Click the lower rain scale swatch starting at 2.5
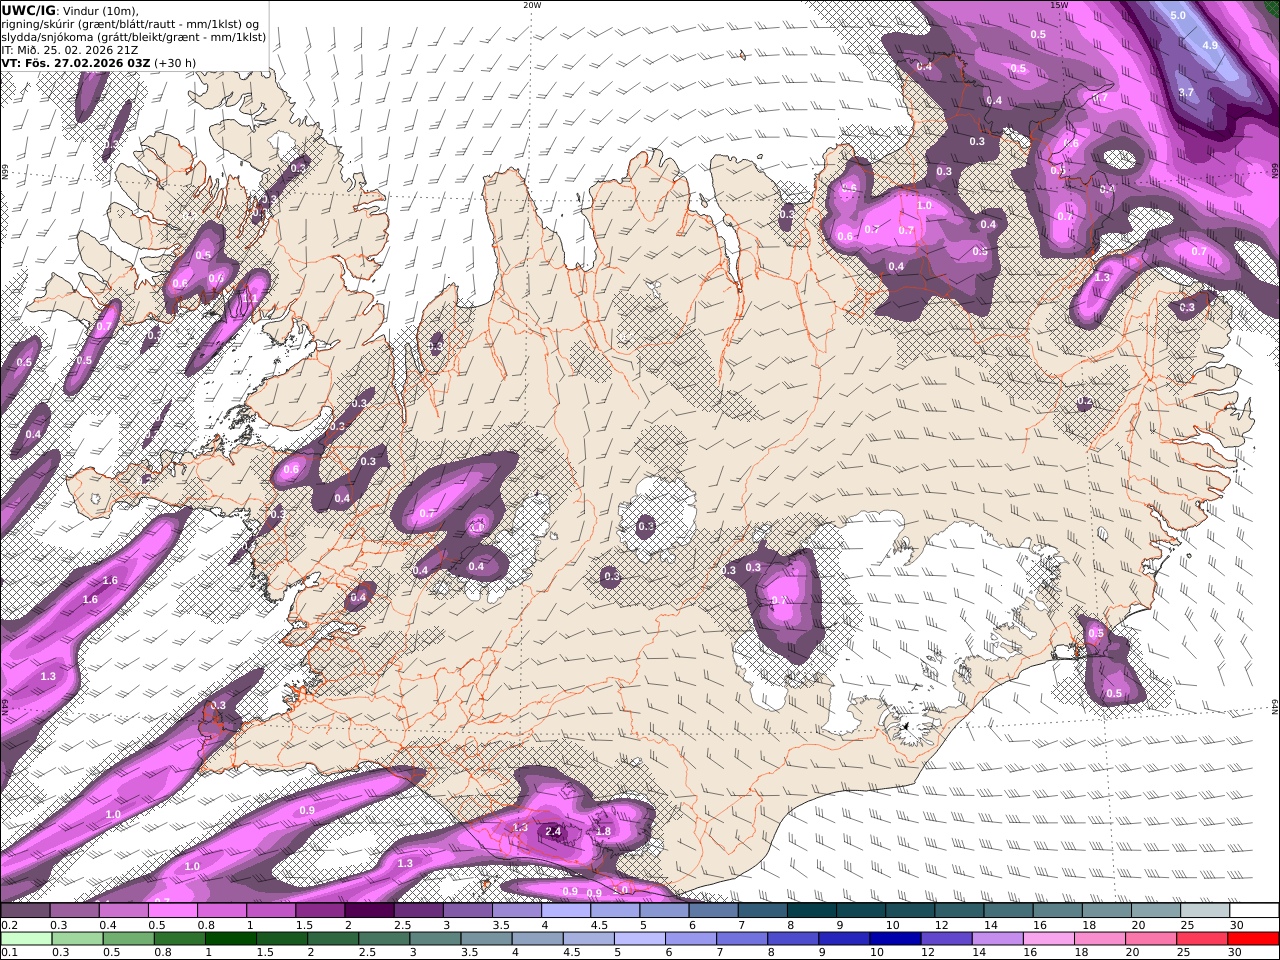 coord(384,939)
